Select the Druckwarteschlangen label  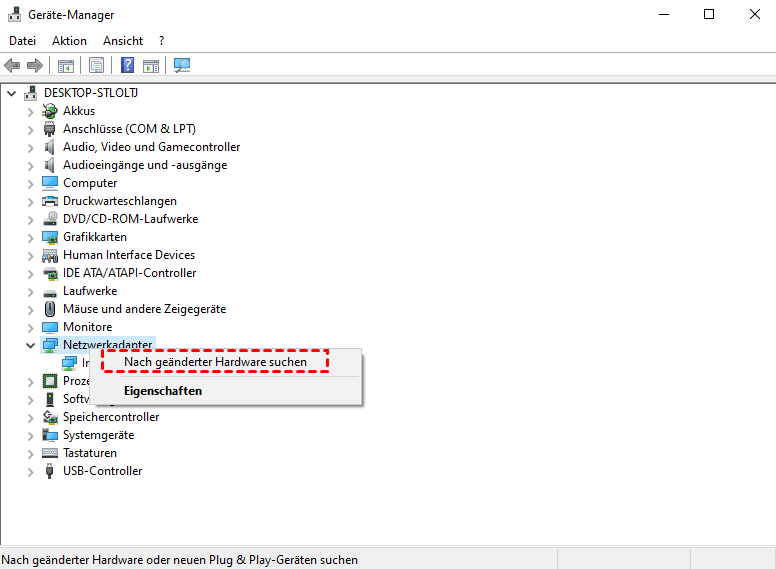(120, 201)
